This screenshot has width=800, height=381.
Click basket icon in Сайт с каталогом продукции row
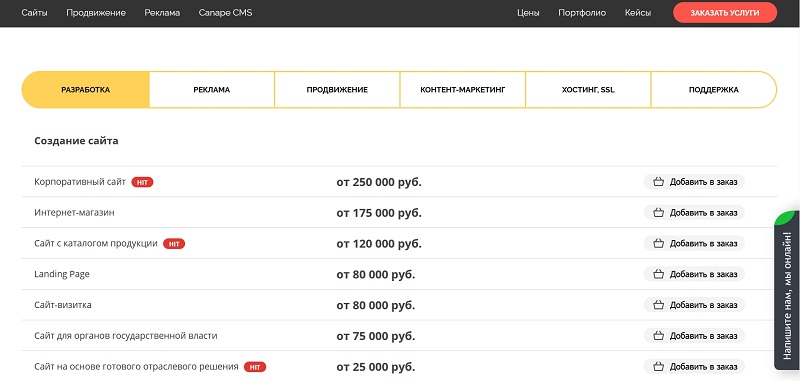659,243
